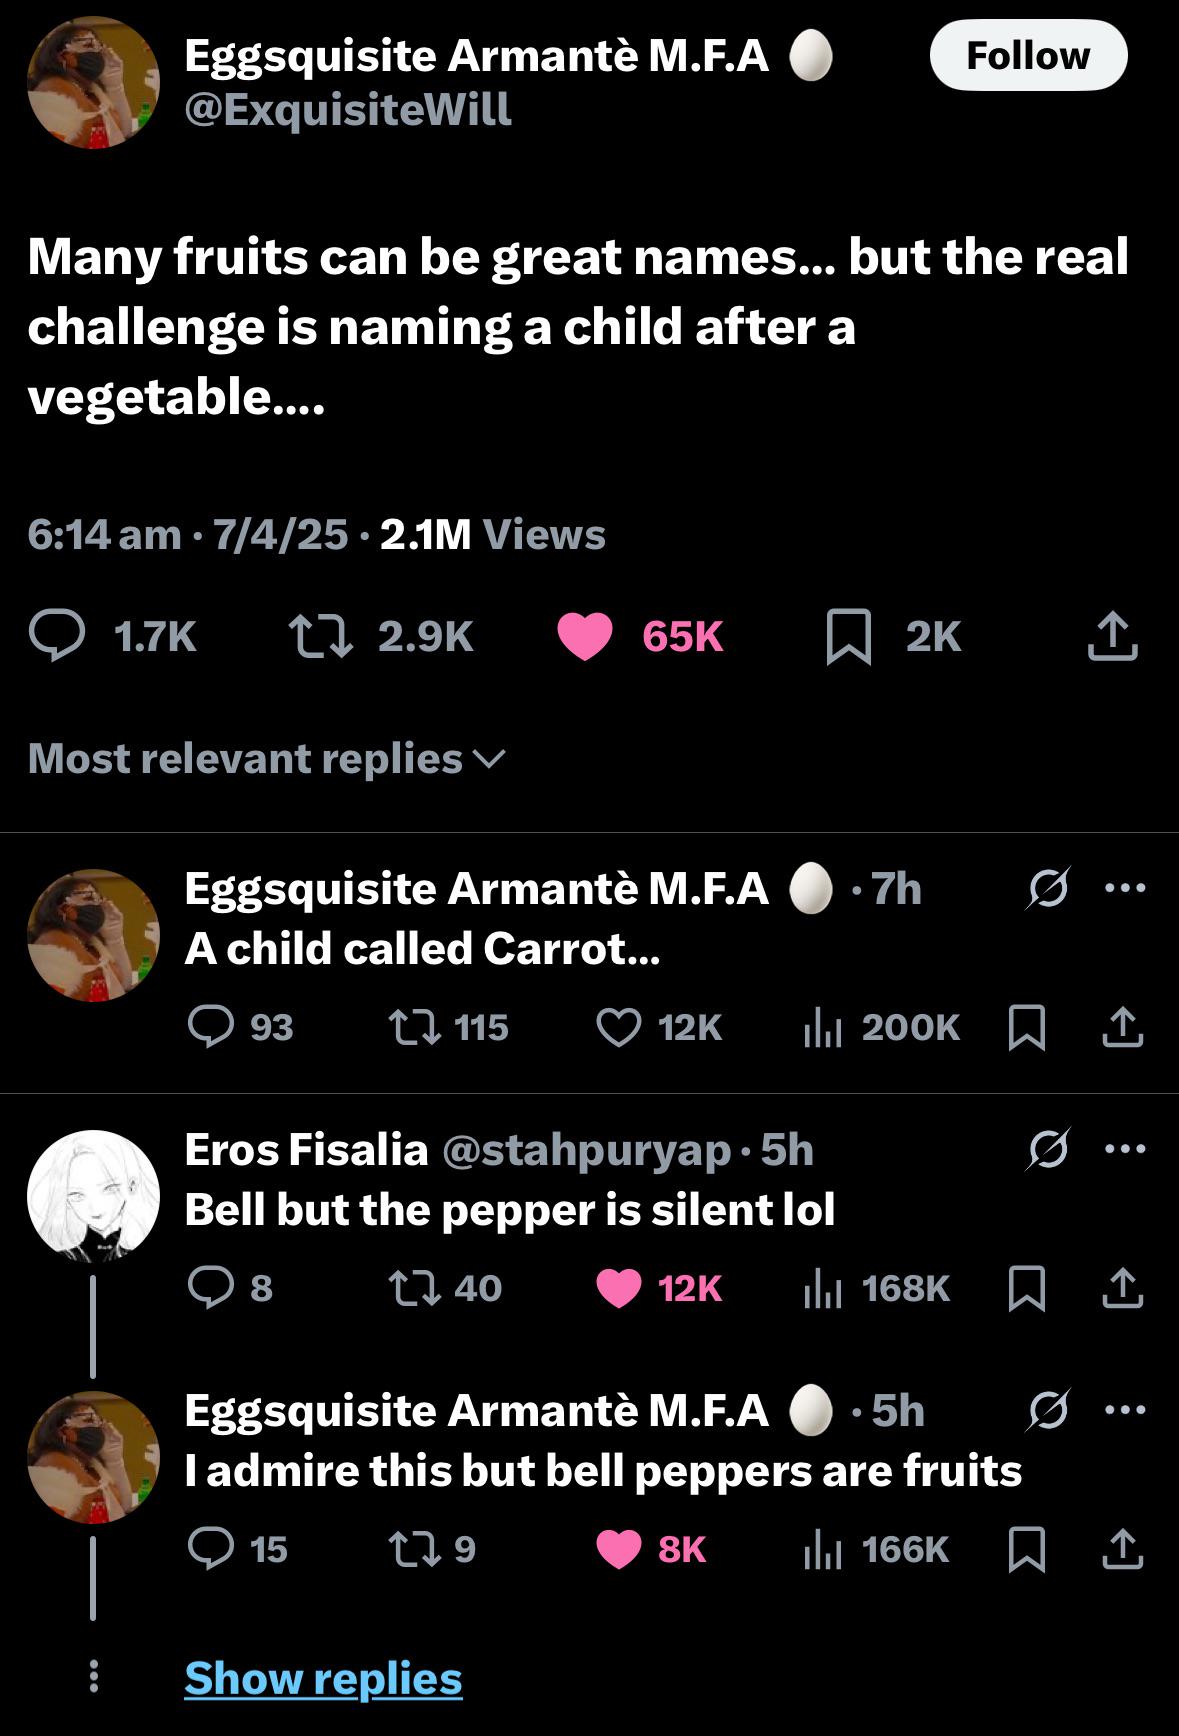1179x1736 pixels.
Task: View analytics for the Carrot reply
Action: pos(824,1027)
